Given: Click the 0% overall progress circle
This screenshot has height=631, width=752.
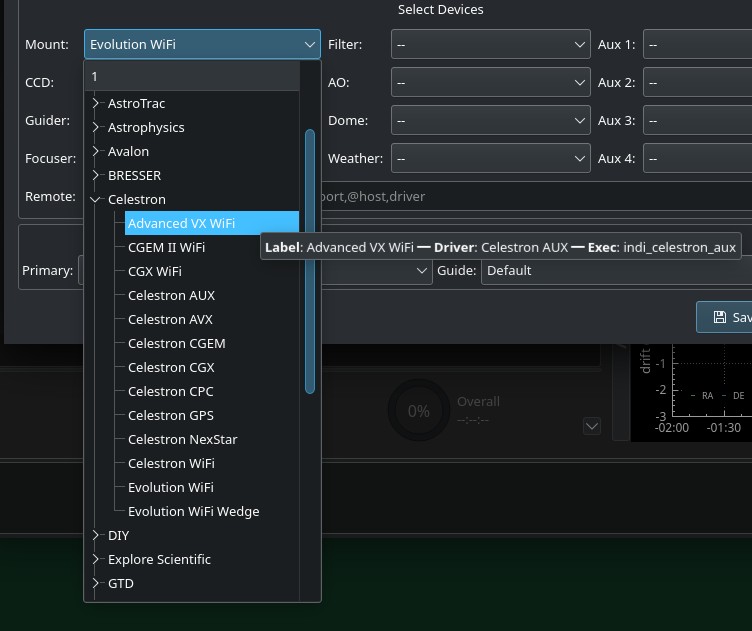Looking at the screenshot, I should click(419, 410).
